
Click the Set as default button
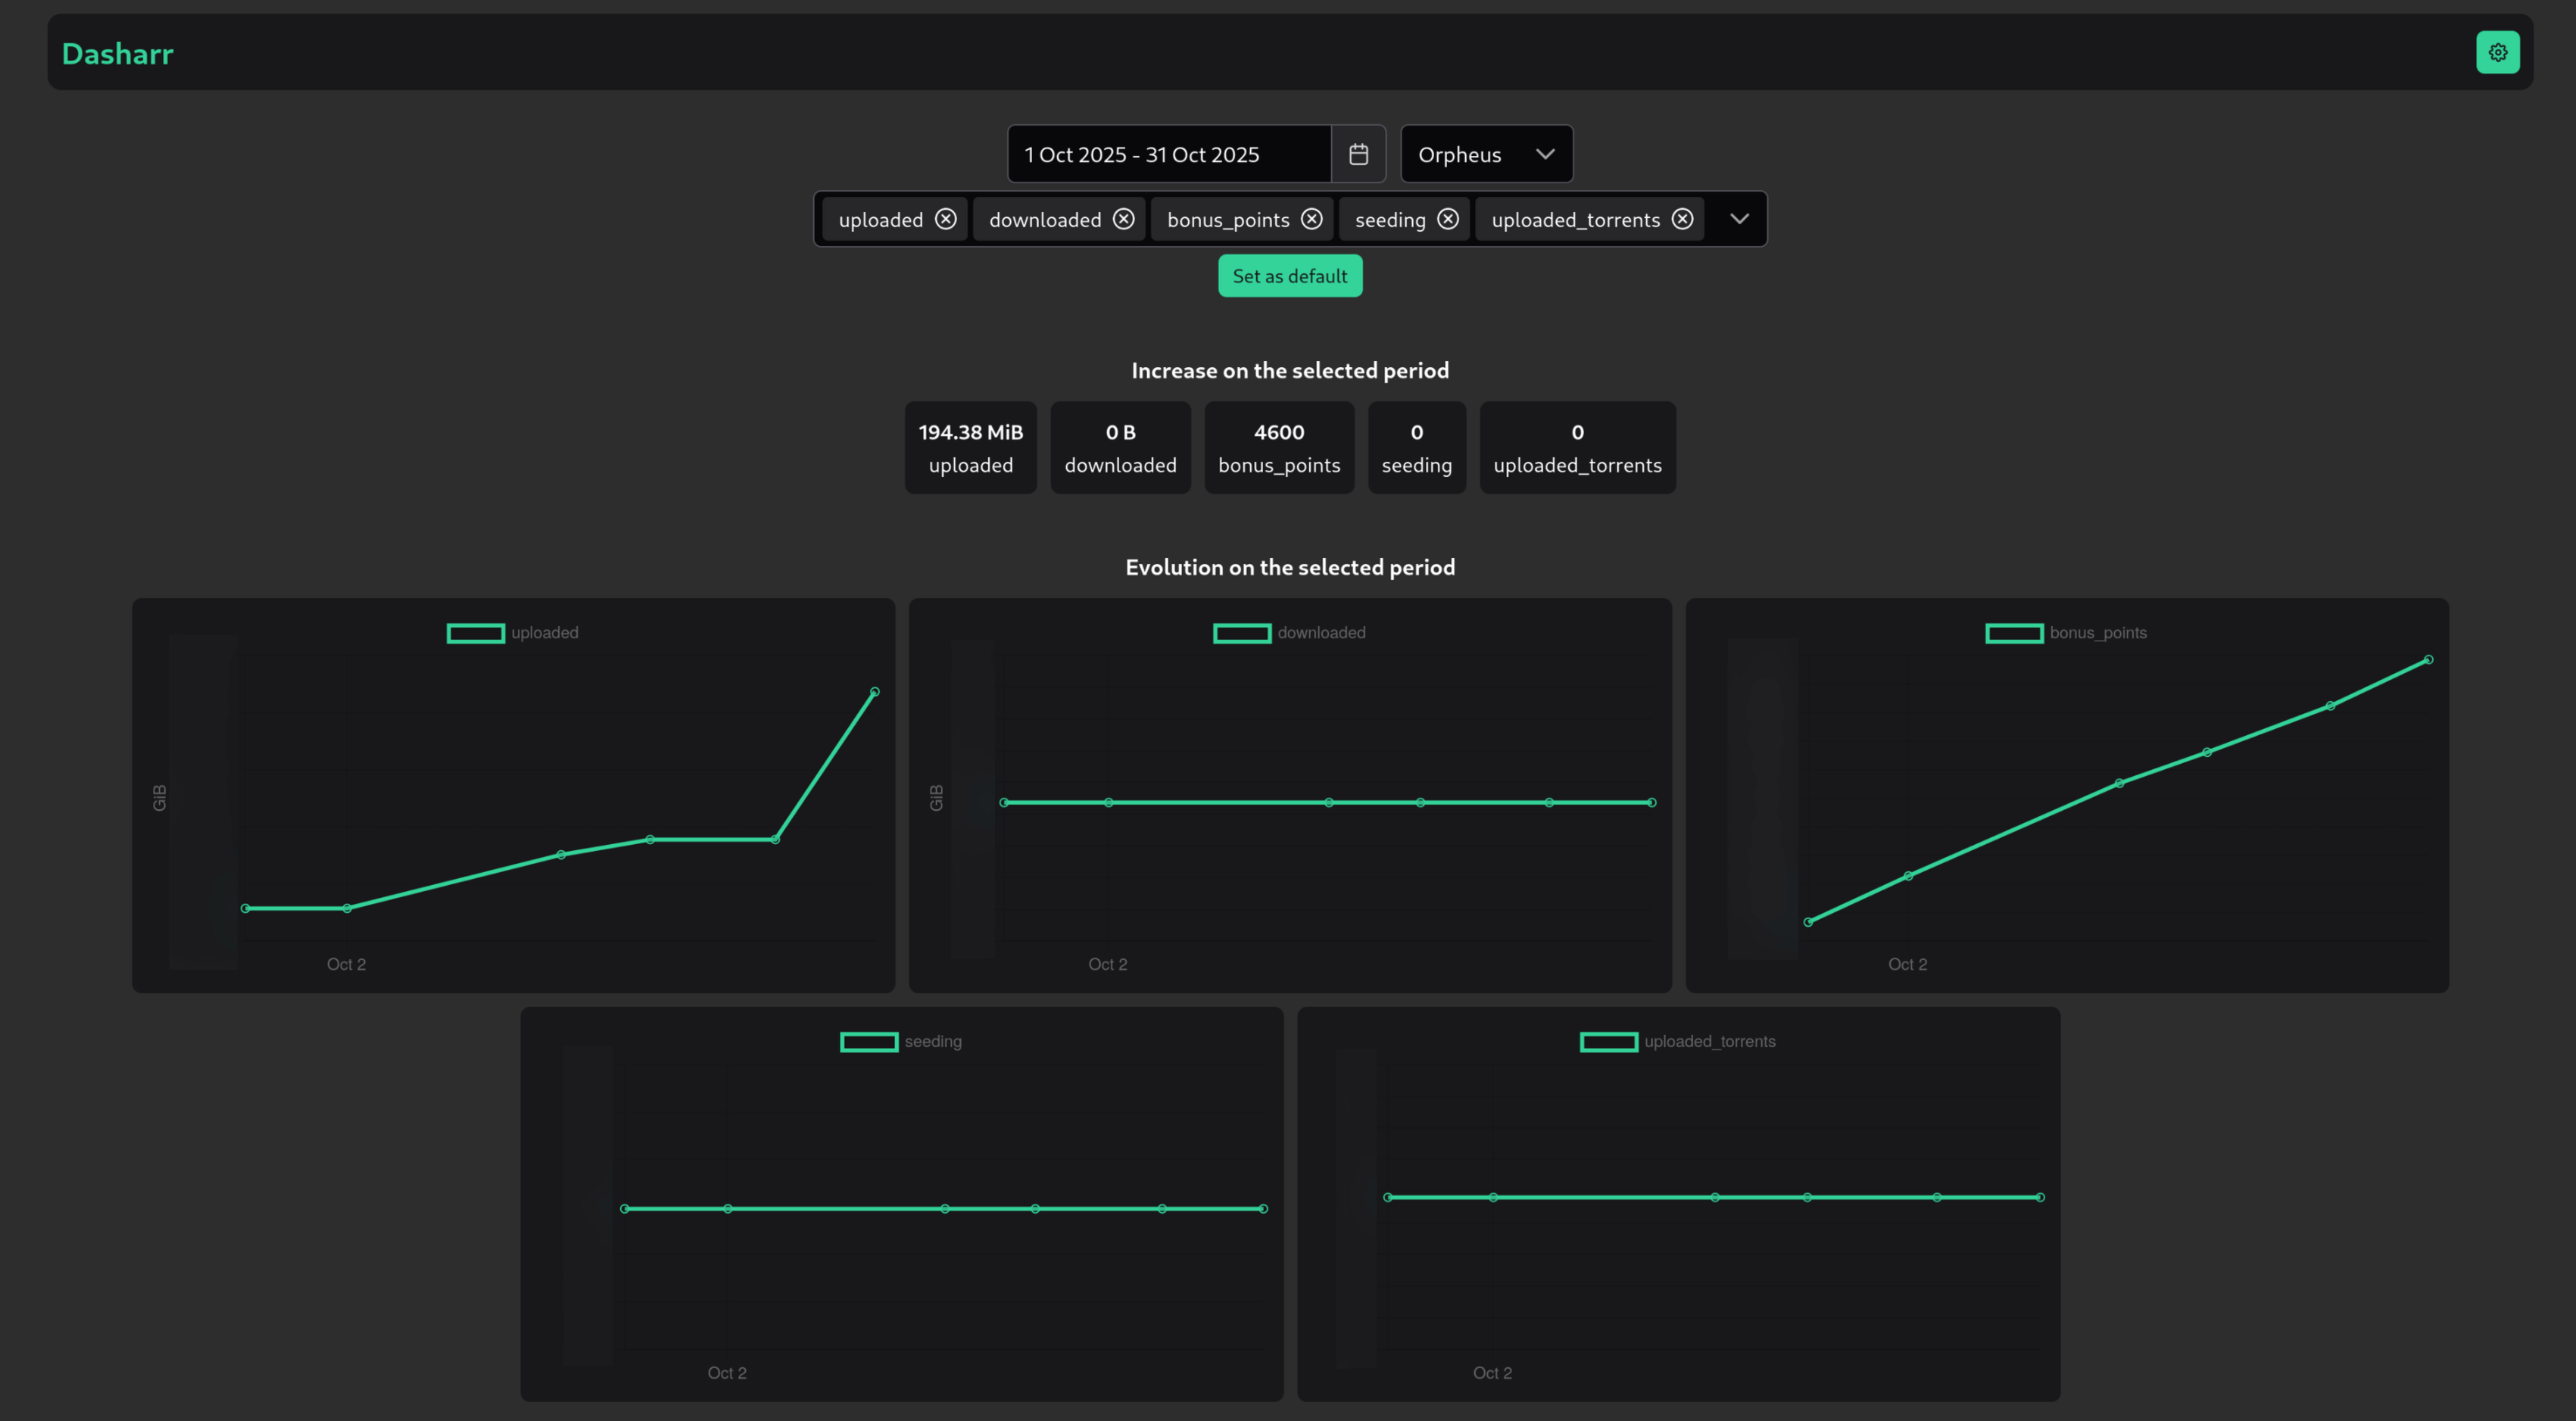click(1289, 276)
